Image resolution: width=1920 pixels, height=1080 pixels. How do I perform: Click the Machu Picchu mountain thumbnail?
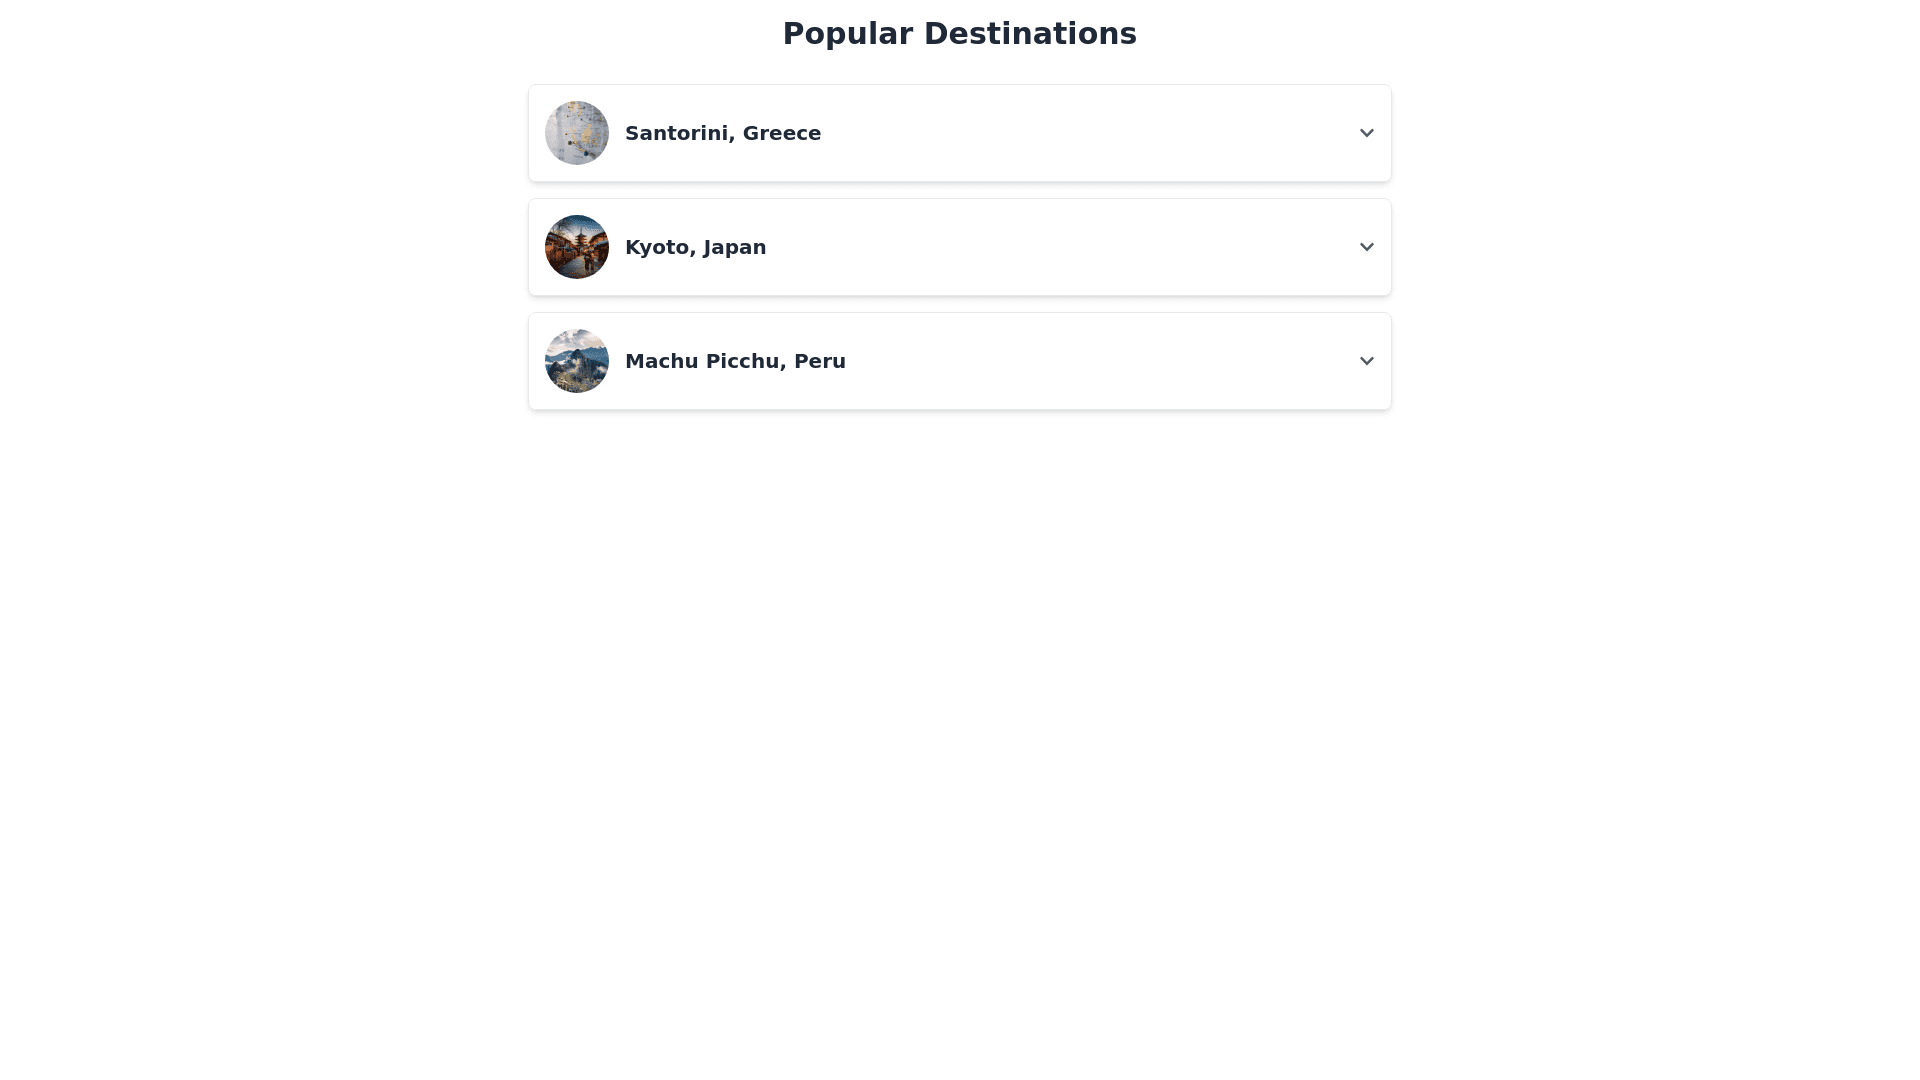577,361
